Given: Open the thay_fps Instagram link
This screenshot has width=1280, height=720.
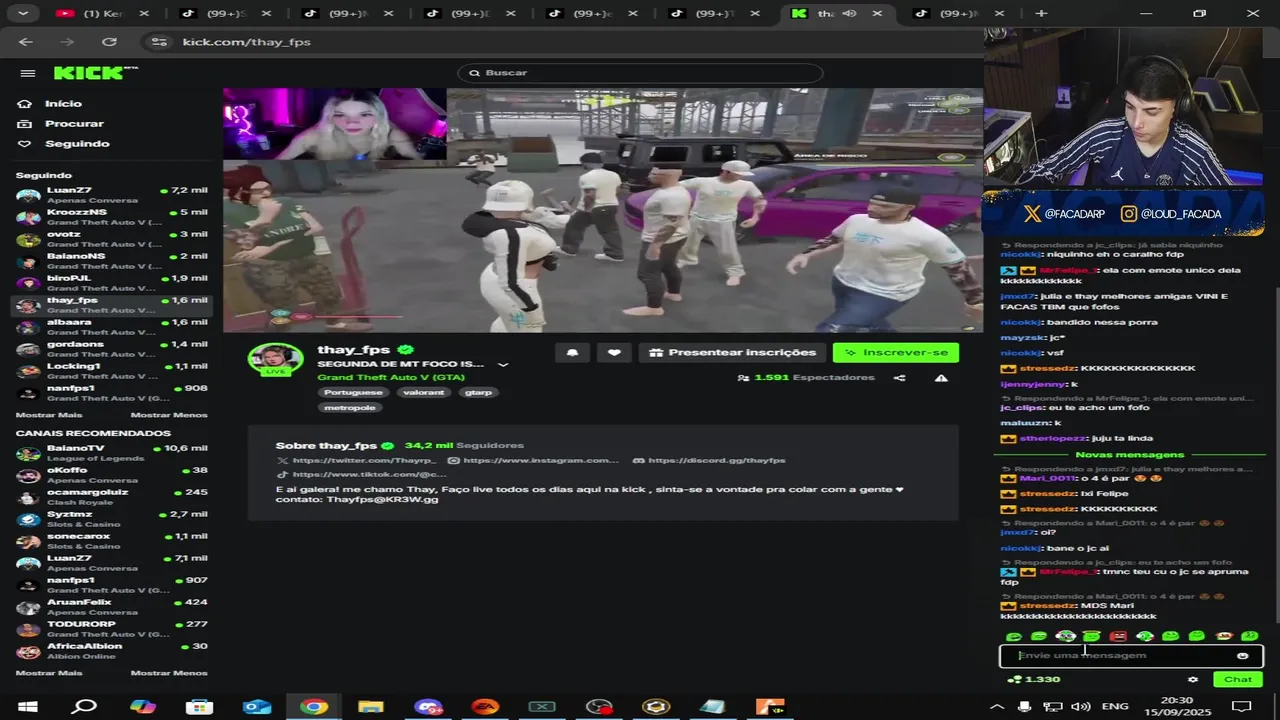Looking at the screenshot, I should 534,461.
